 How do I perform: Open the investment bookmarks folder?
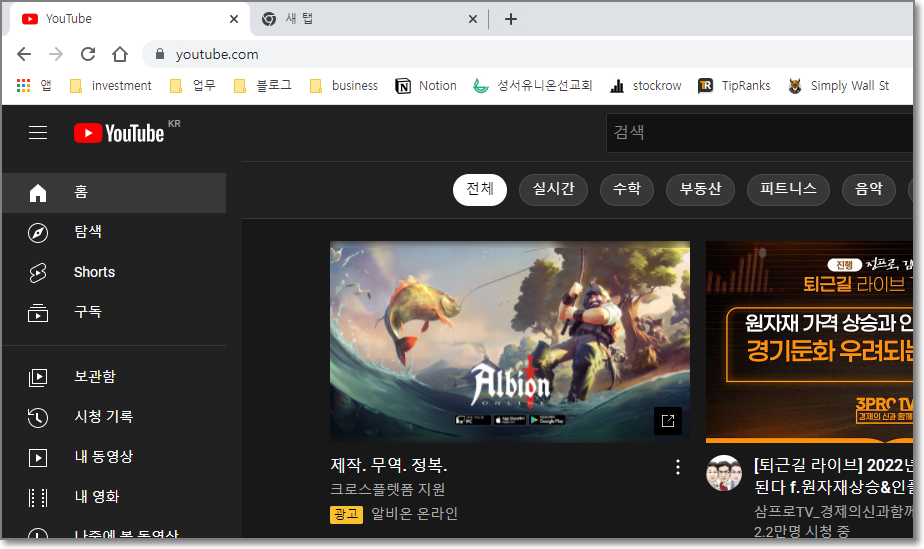pyautogui.click(x=111, y=86)
